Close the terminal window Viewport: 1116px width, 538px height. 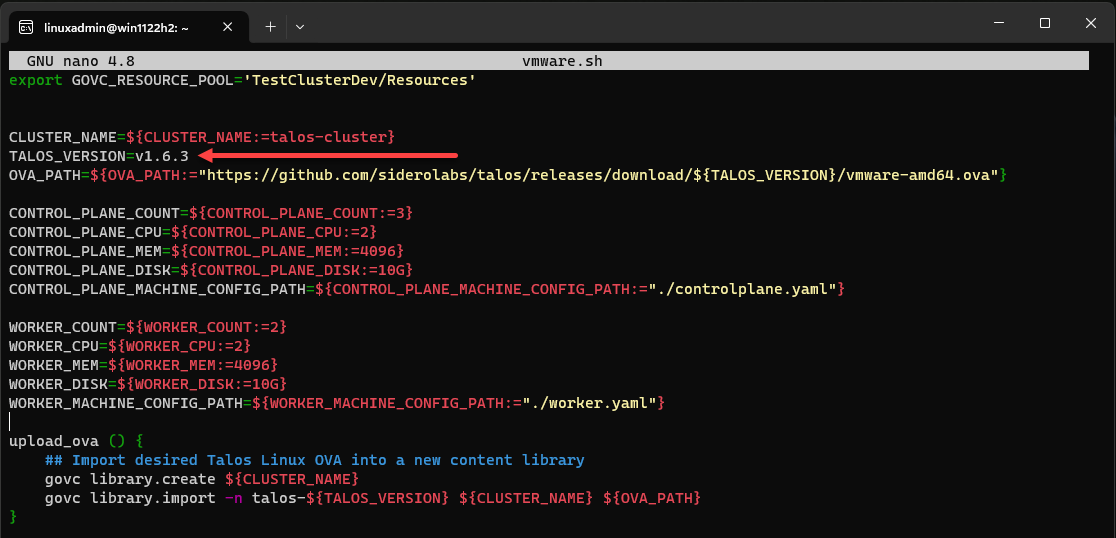(x=1090, y=23)
